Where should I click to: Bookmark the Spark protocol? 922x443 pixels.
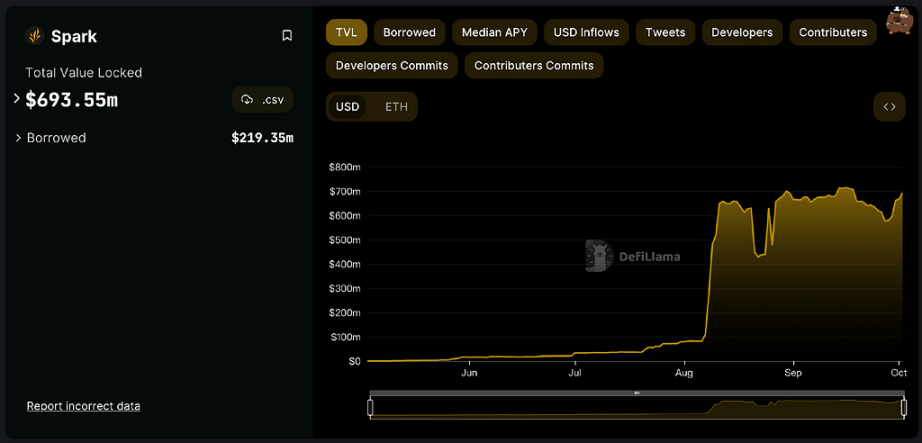(287, 36)
